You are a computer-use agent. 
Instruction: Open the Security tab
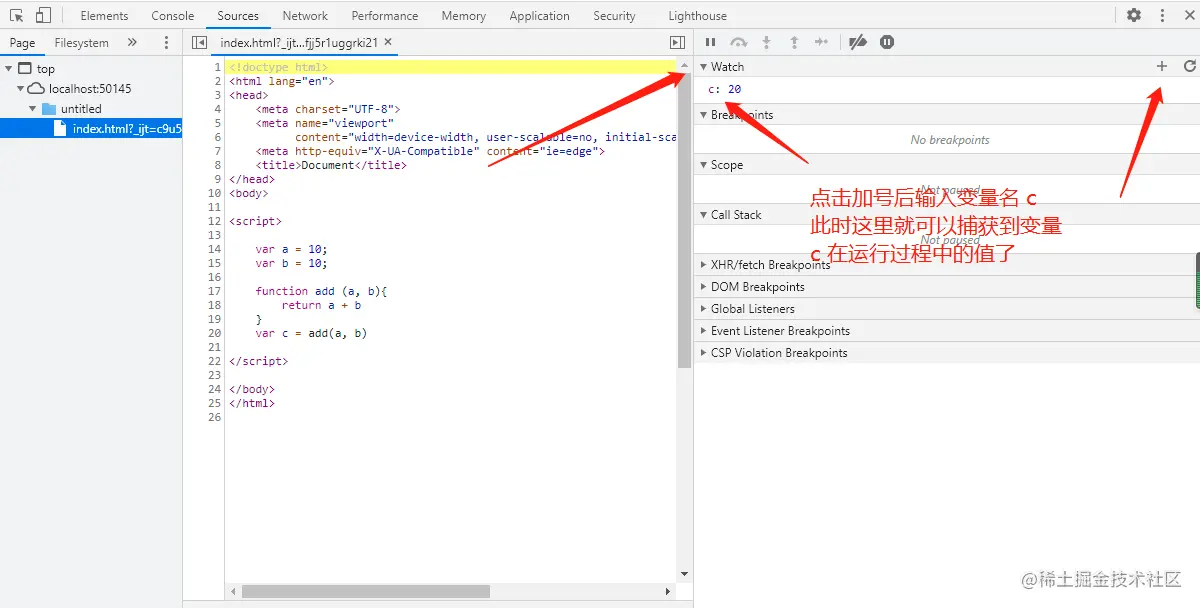(614, 16)
